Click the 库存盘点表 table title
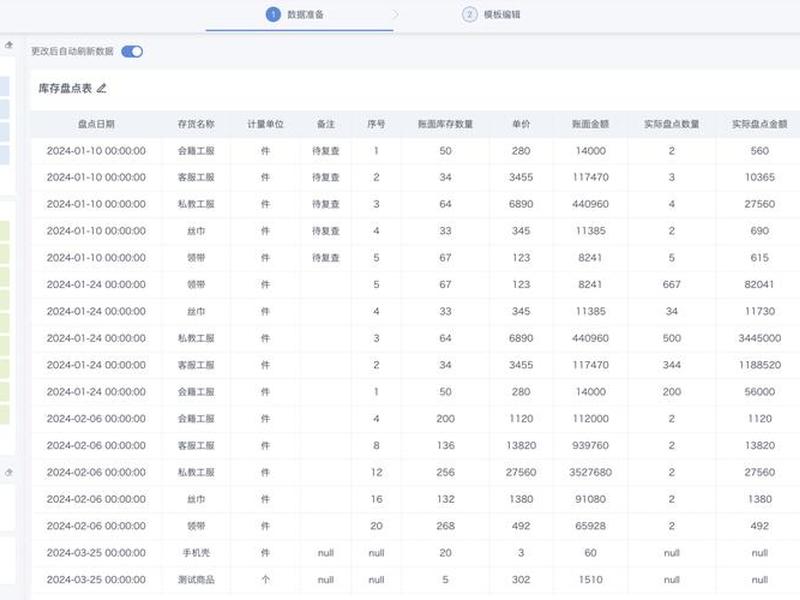 pyautogui.click(x=65, y=88)
